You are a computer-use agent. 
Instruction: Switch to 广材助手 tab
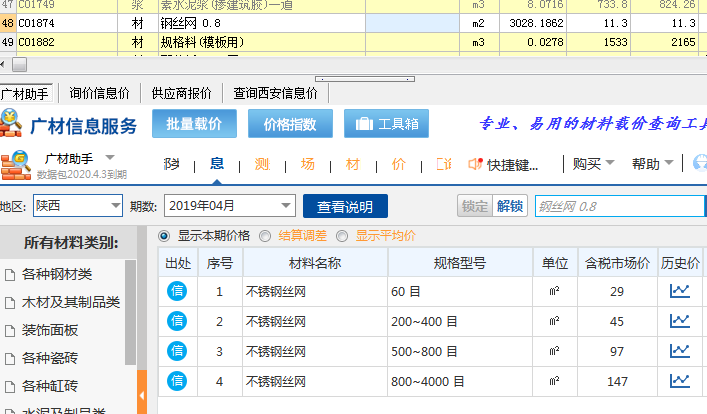coord(25,94)
